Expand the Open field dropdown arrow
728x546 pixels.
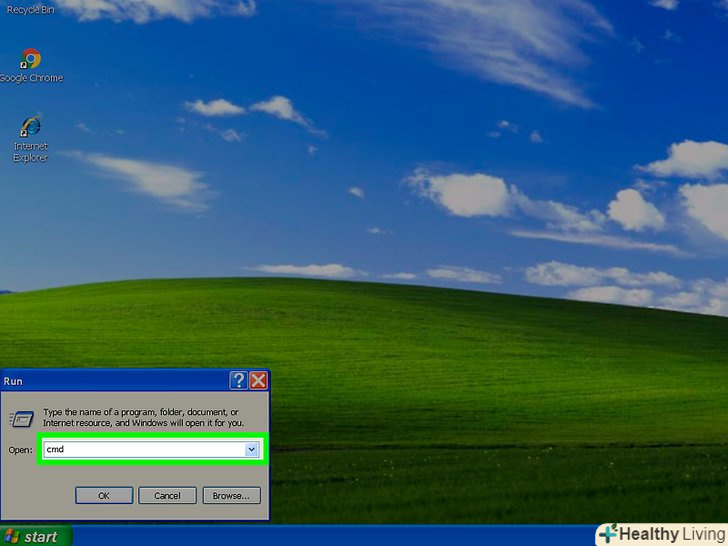point(252,449)
